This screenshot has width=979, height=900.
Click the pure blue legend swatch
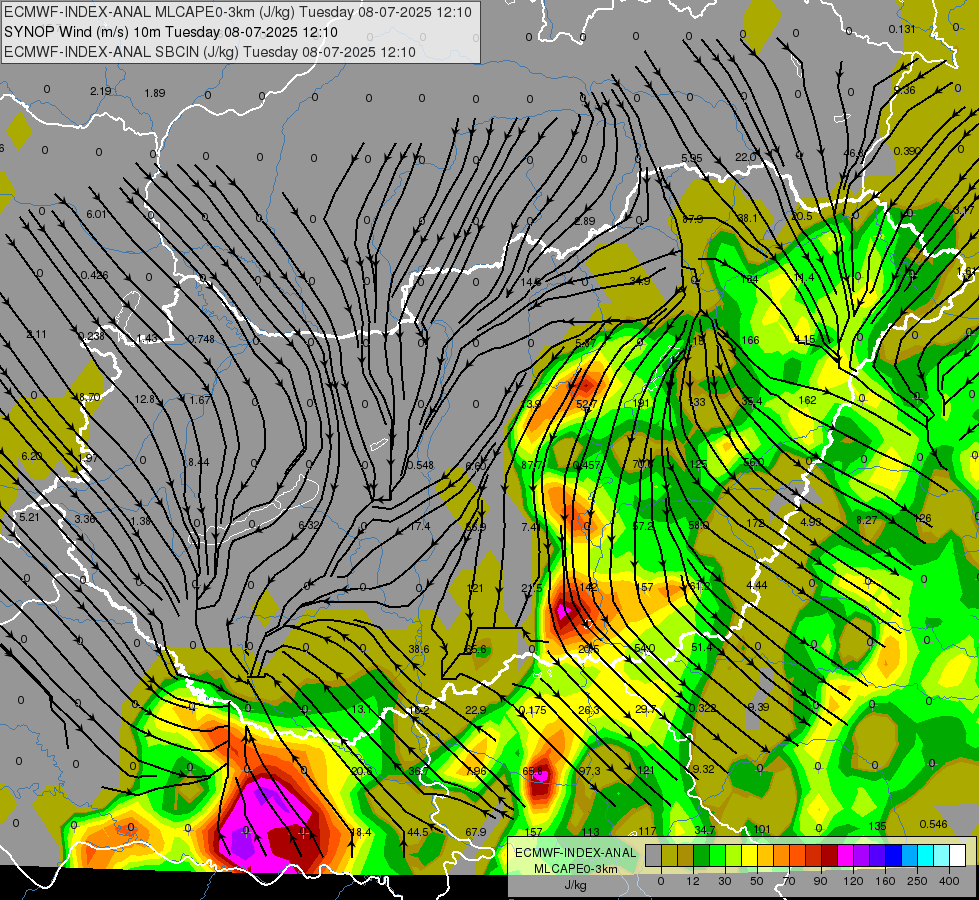[894, 855]
